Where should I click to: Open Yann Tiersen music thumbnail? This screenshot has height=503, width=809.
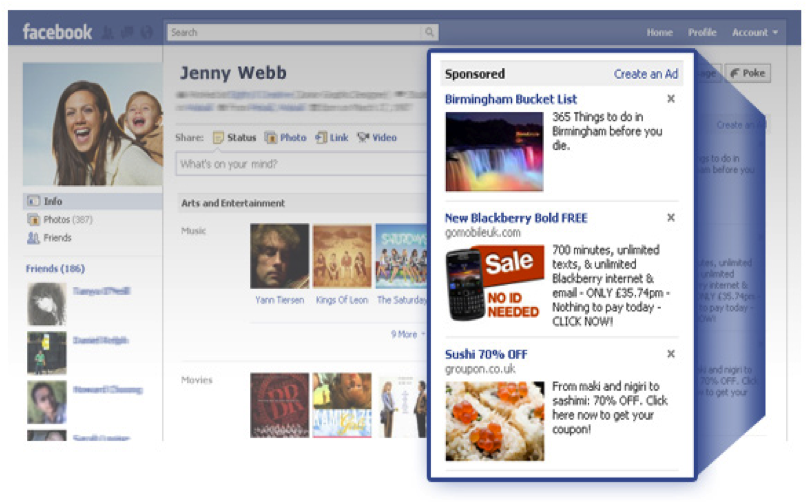tap(280, 256)
